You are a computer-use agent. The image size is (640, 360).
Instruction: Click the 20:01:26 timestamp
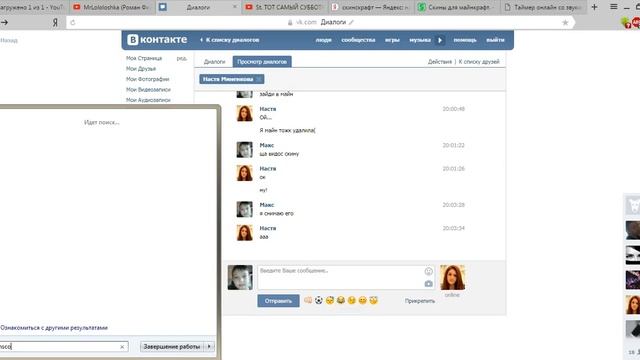coord(453,169)
